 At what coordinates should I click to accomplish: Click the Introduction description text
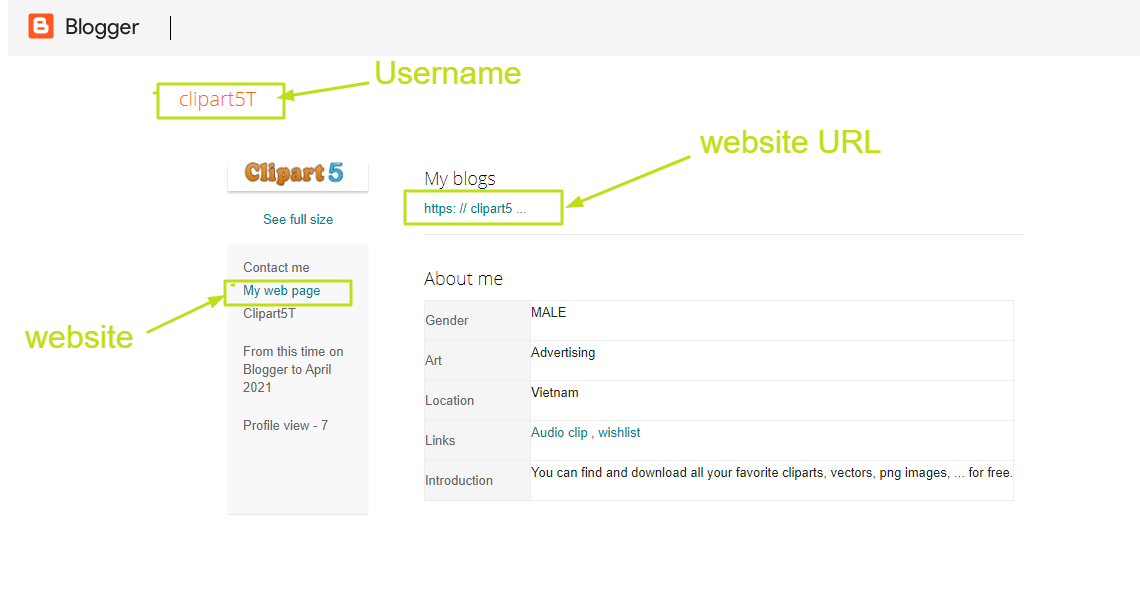point(771,473)
